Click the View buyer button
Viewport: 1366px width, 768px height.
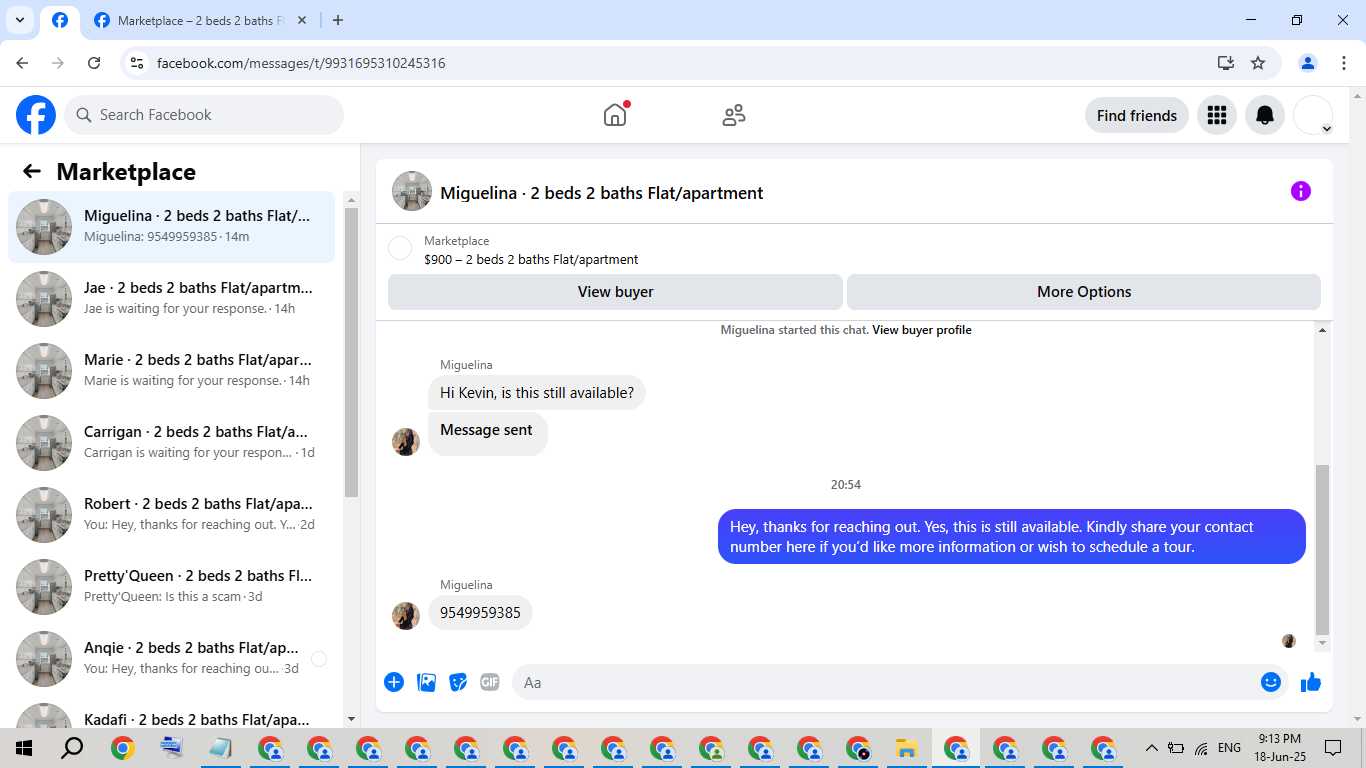615,292
